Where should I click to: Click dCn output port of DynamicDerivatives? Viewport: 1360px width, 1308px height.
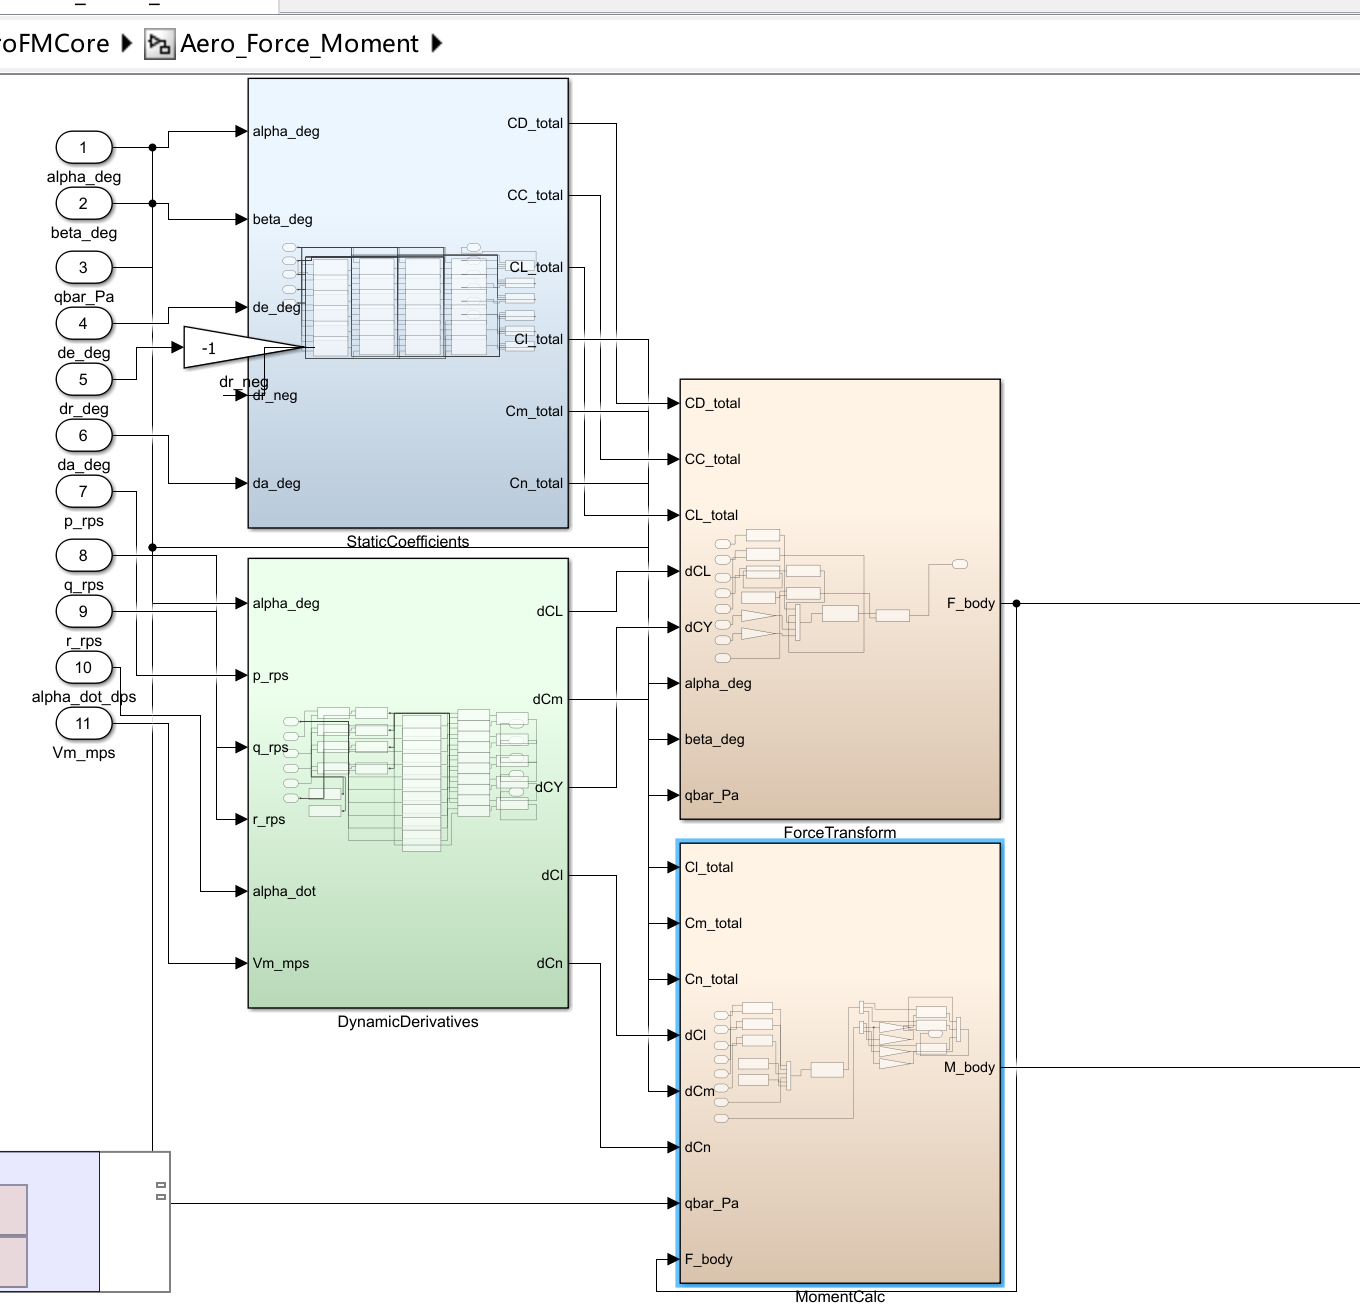[x=550, y=964]
